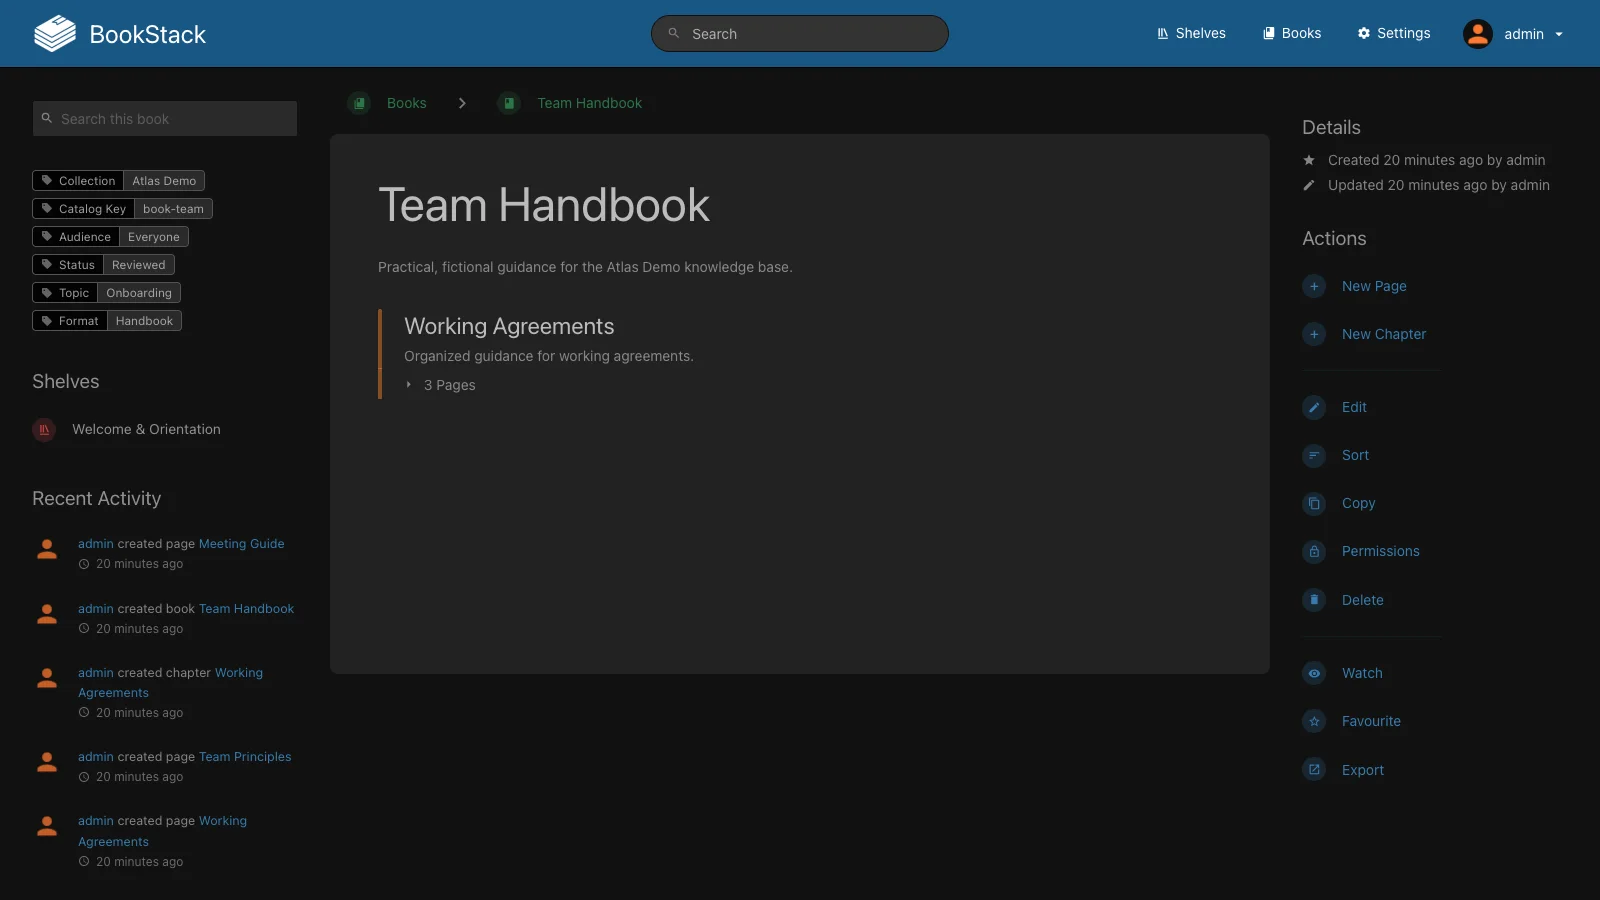Click the New Chapter action label

point(1384,334)
